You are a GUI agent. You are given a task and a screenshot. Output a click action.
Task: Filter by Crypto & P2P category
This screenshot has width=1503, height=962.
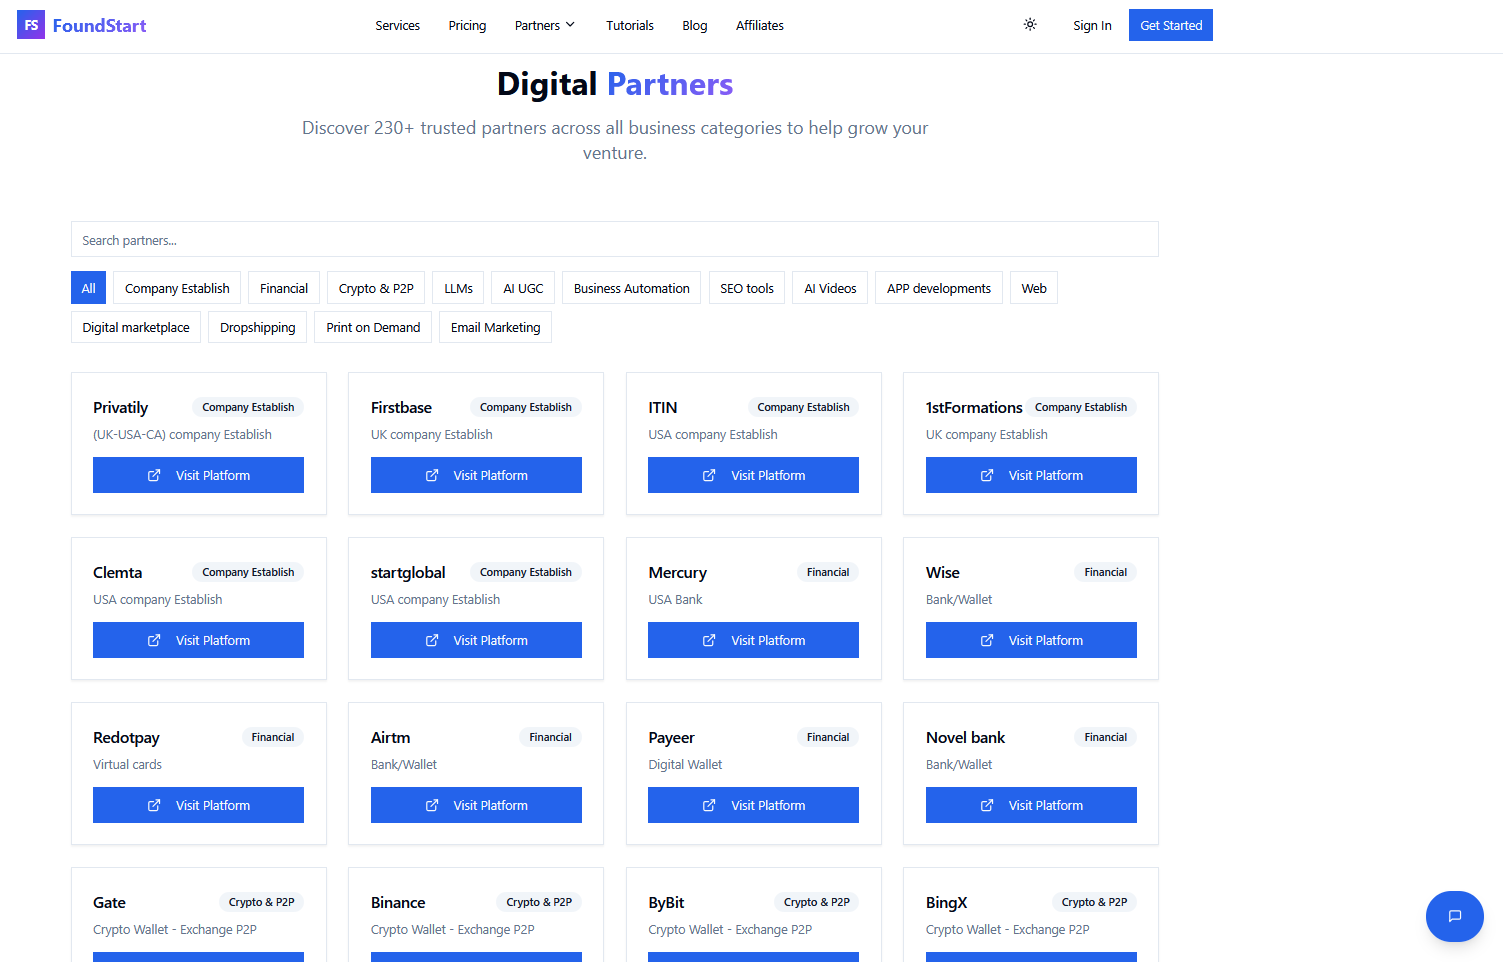(x=376, y=288)
